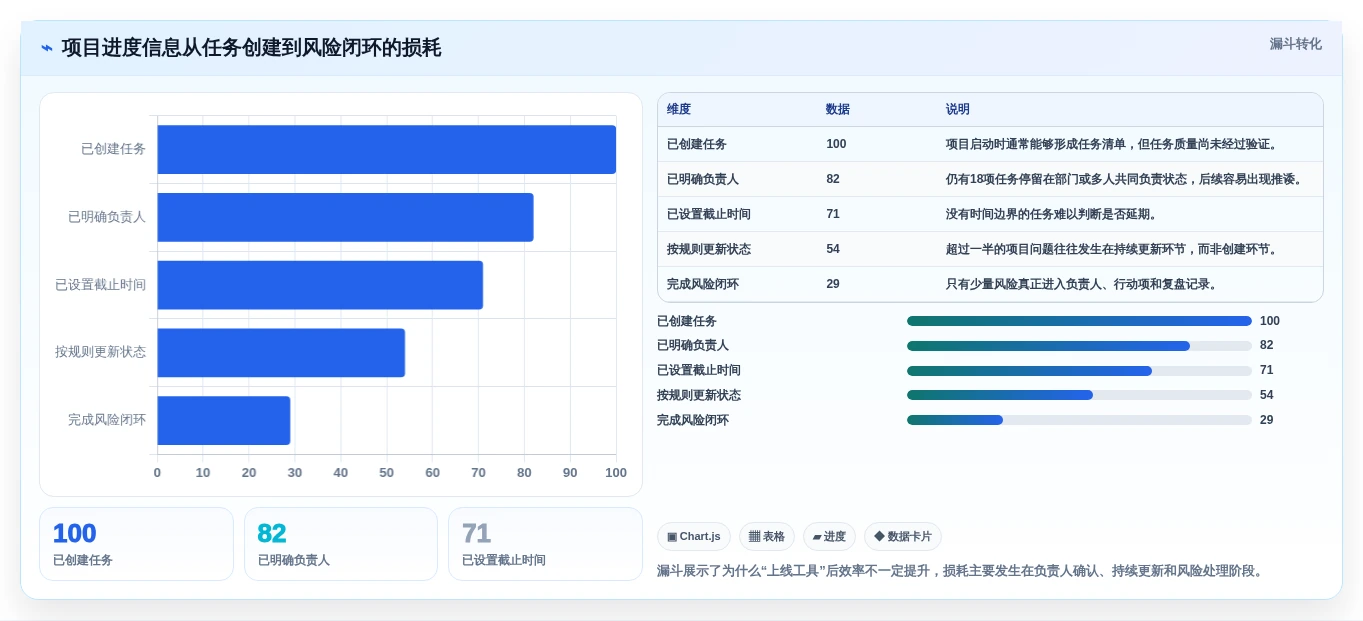Select the Chart.js chip
The height and width of the screenshot is (621, 1363).
(694, 537)
